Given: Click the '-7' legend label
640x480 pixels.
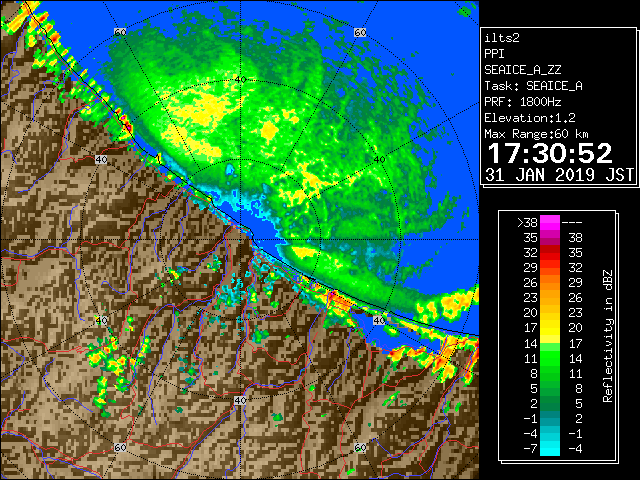Looking at the screenshot, I should (530, 449).
